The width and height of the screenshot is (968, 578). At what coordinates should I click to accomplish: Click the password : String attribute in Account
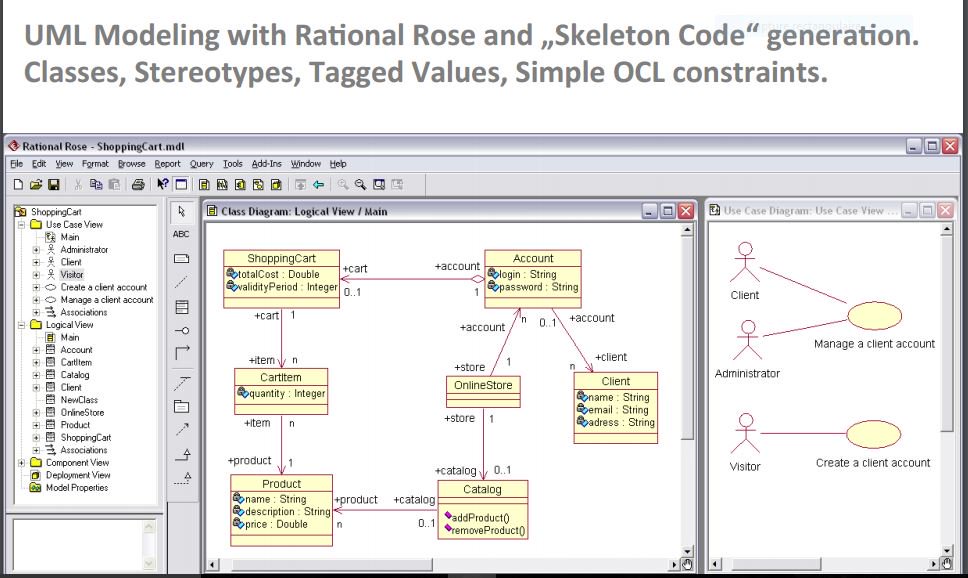coord(533,287)
